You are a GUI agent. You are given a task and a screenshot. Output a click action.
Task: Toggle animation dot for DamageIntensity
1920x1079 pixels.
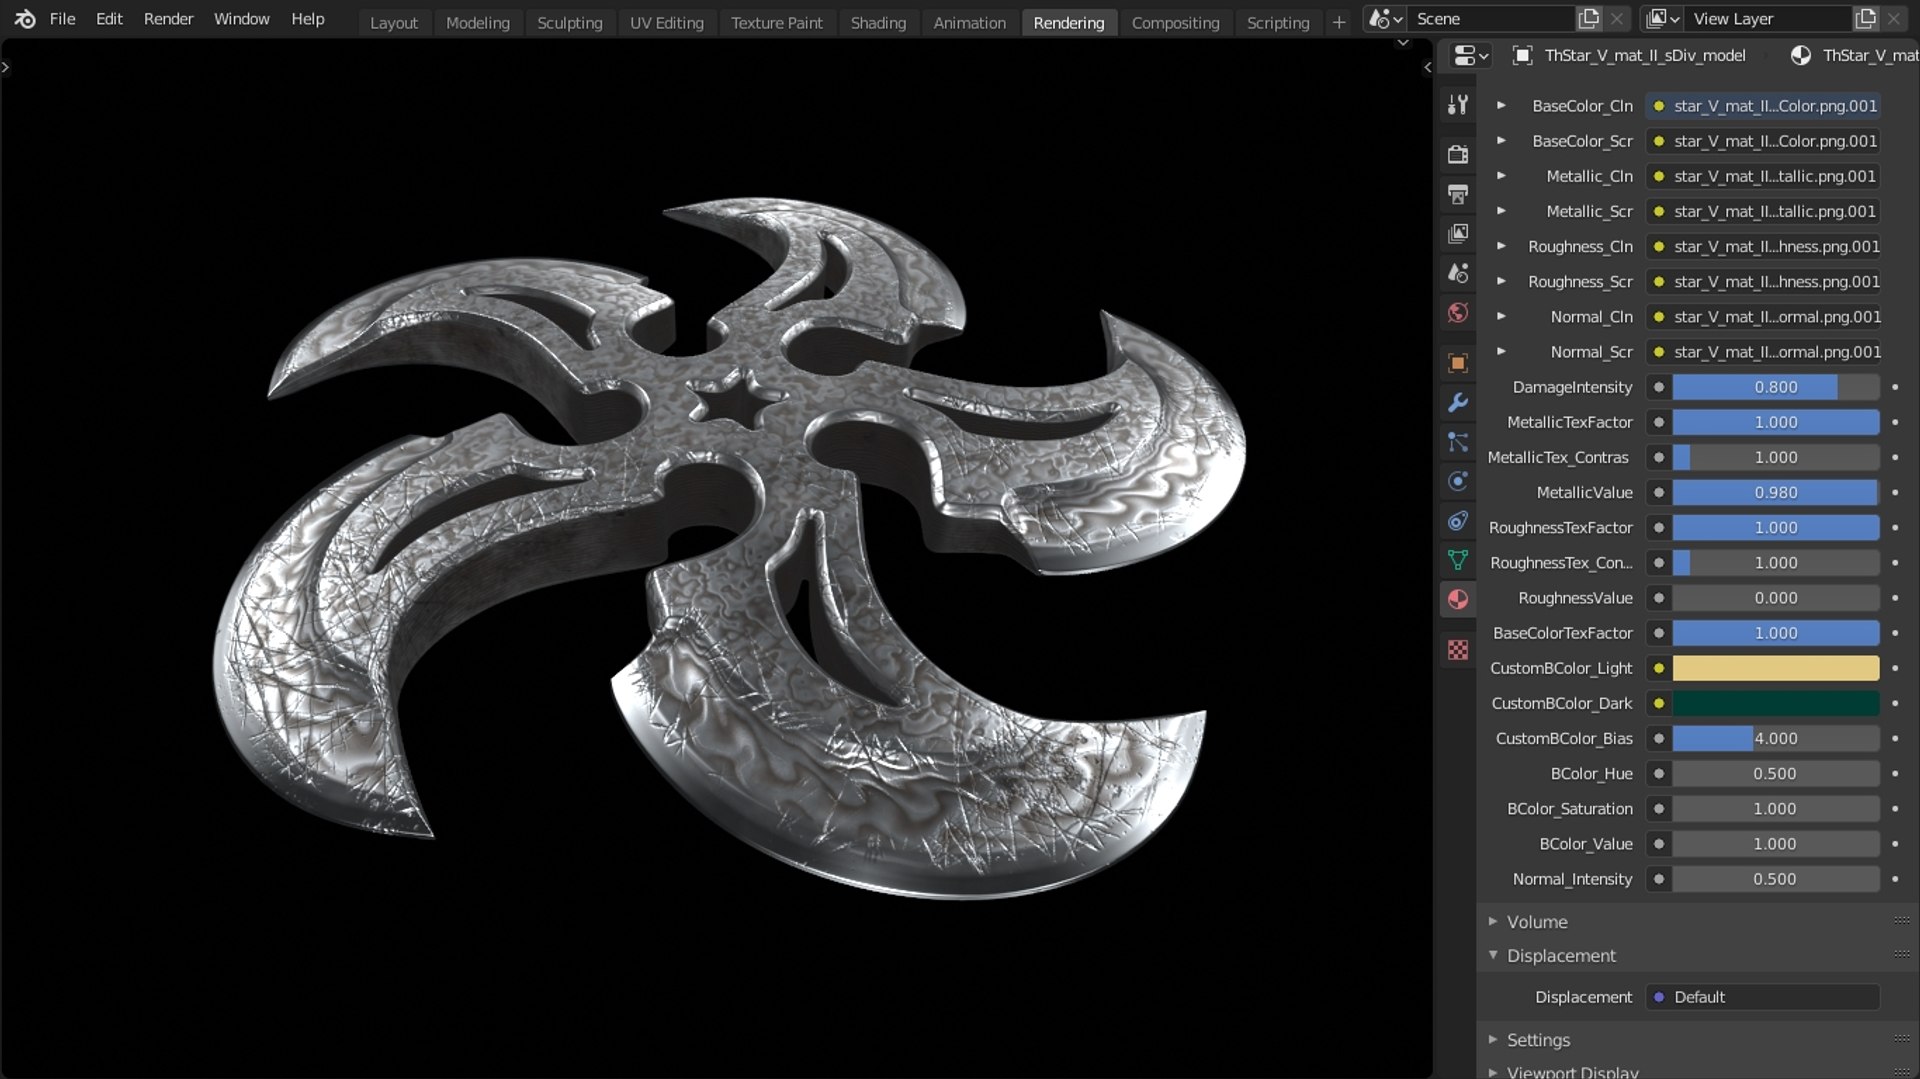coord(1895,387)
